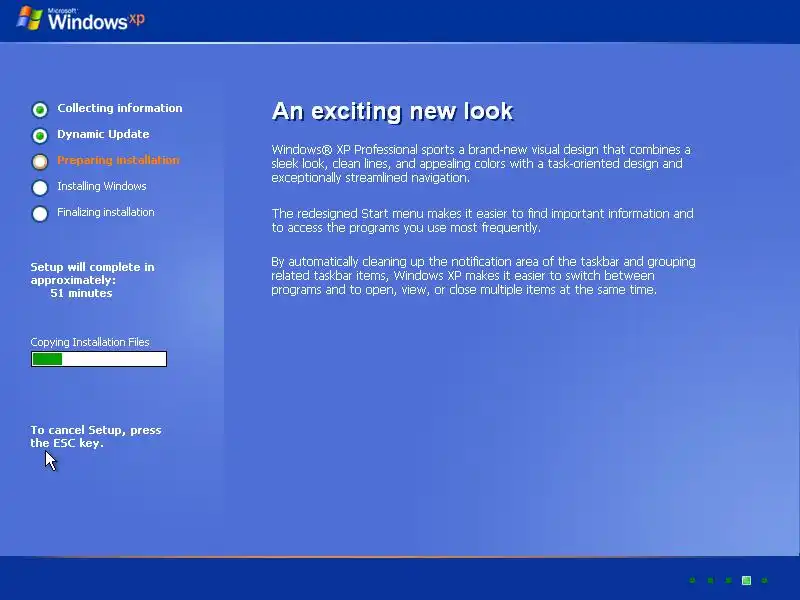
Task: Click the paragraph about brand-new visual design
Action: pyautogui.click(x=481, y=164)
